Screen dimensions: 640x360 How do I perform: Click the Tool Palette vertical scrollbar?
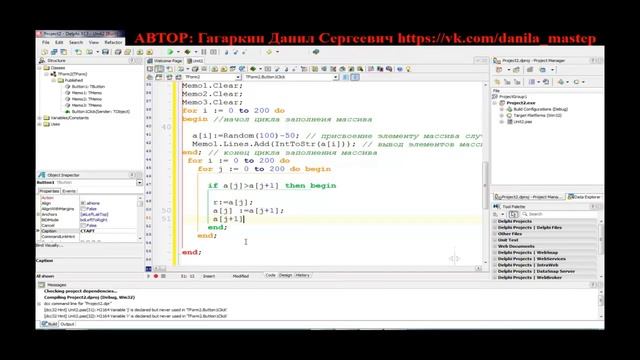pos(600,249)
